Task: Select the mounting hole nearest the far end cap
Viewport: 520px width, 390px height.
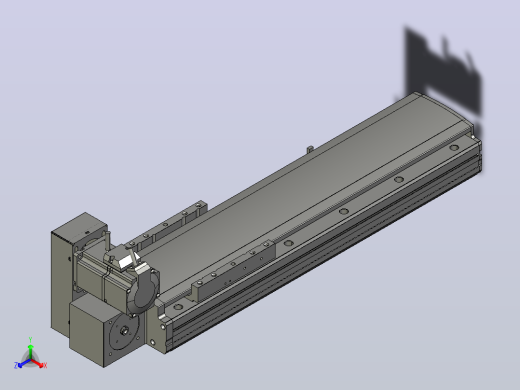Action: 454,147
